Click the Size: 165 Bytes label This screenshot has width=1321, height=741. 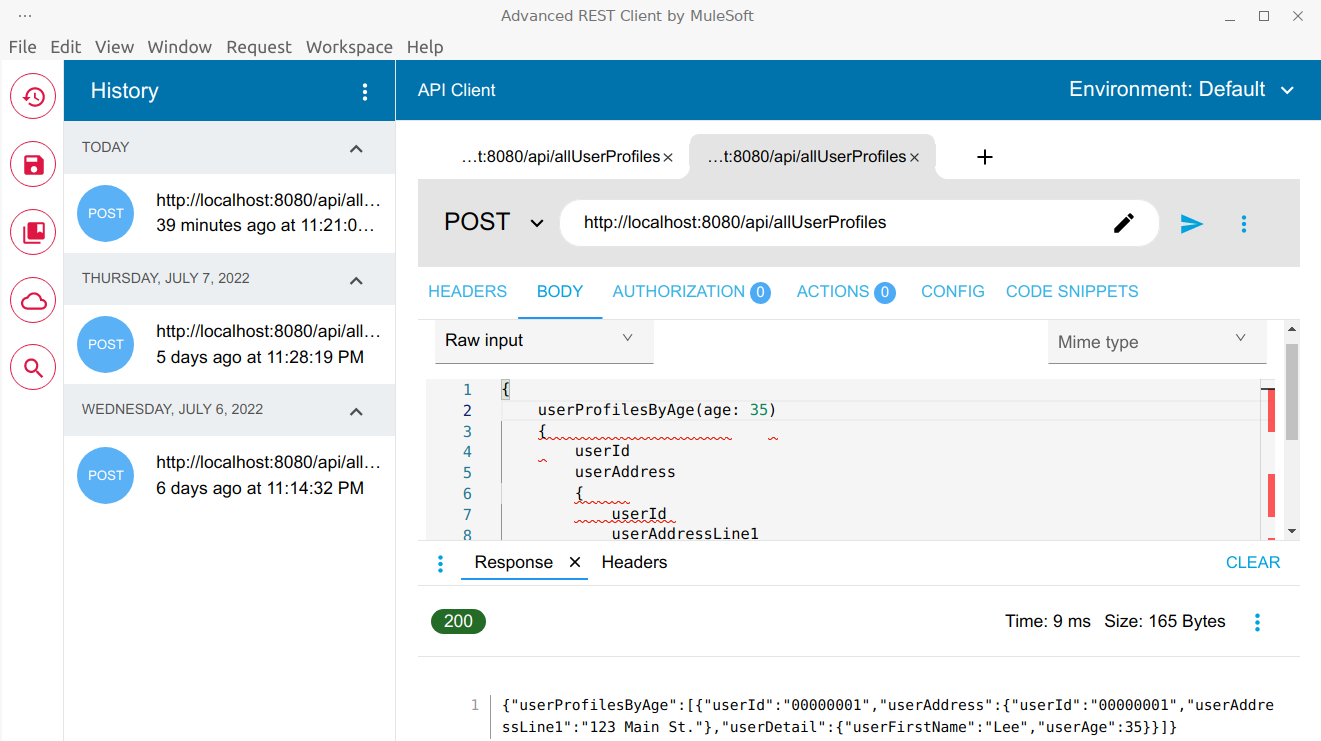pos(1165,621)
